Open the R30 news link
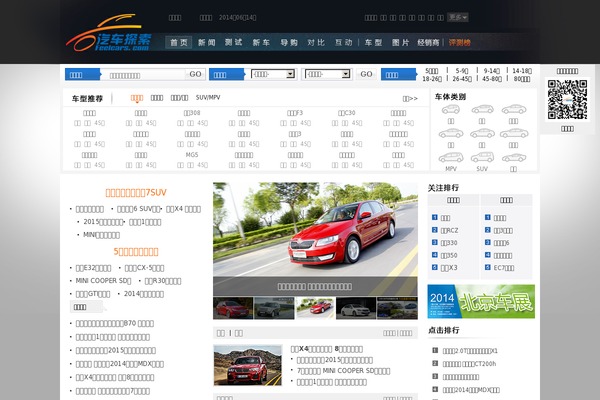 pyautogui.click(x=163, y=281)
